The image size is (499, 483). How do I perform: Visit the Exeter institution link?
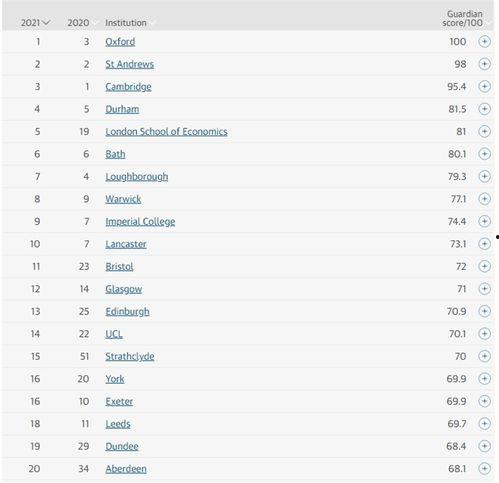(x=119, y=401)
